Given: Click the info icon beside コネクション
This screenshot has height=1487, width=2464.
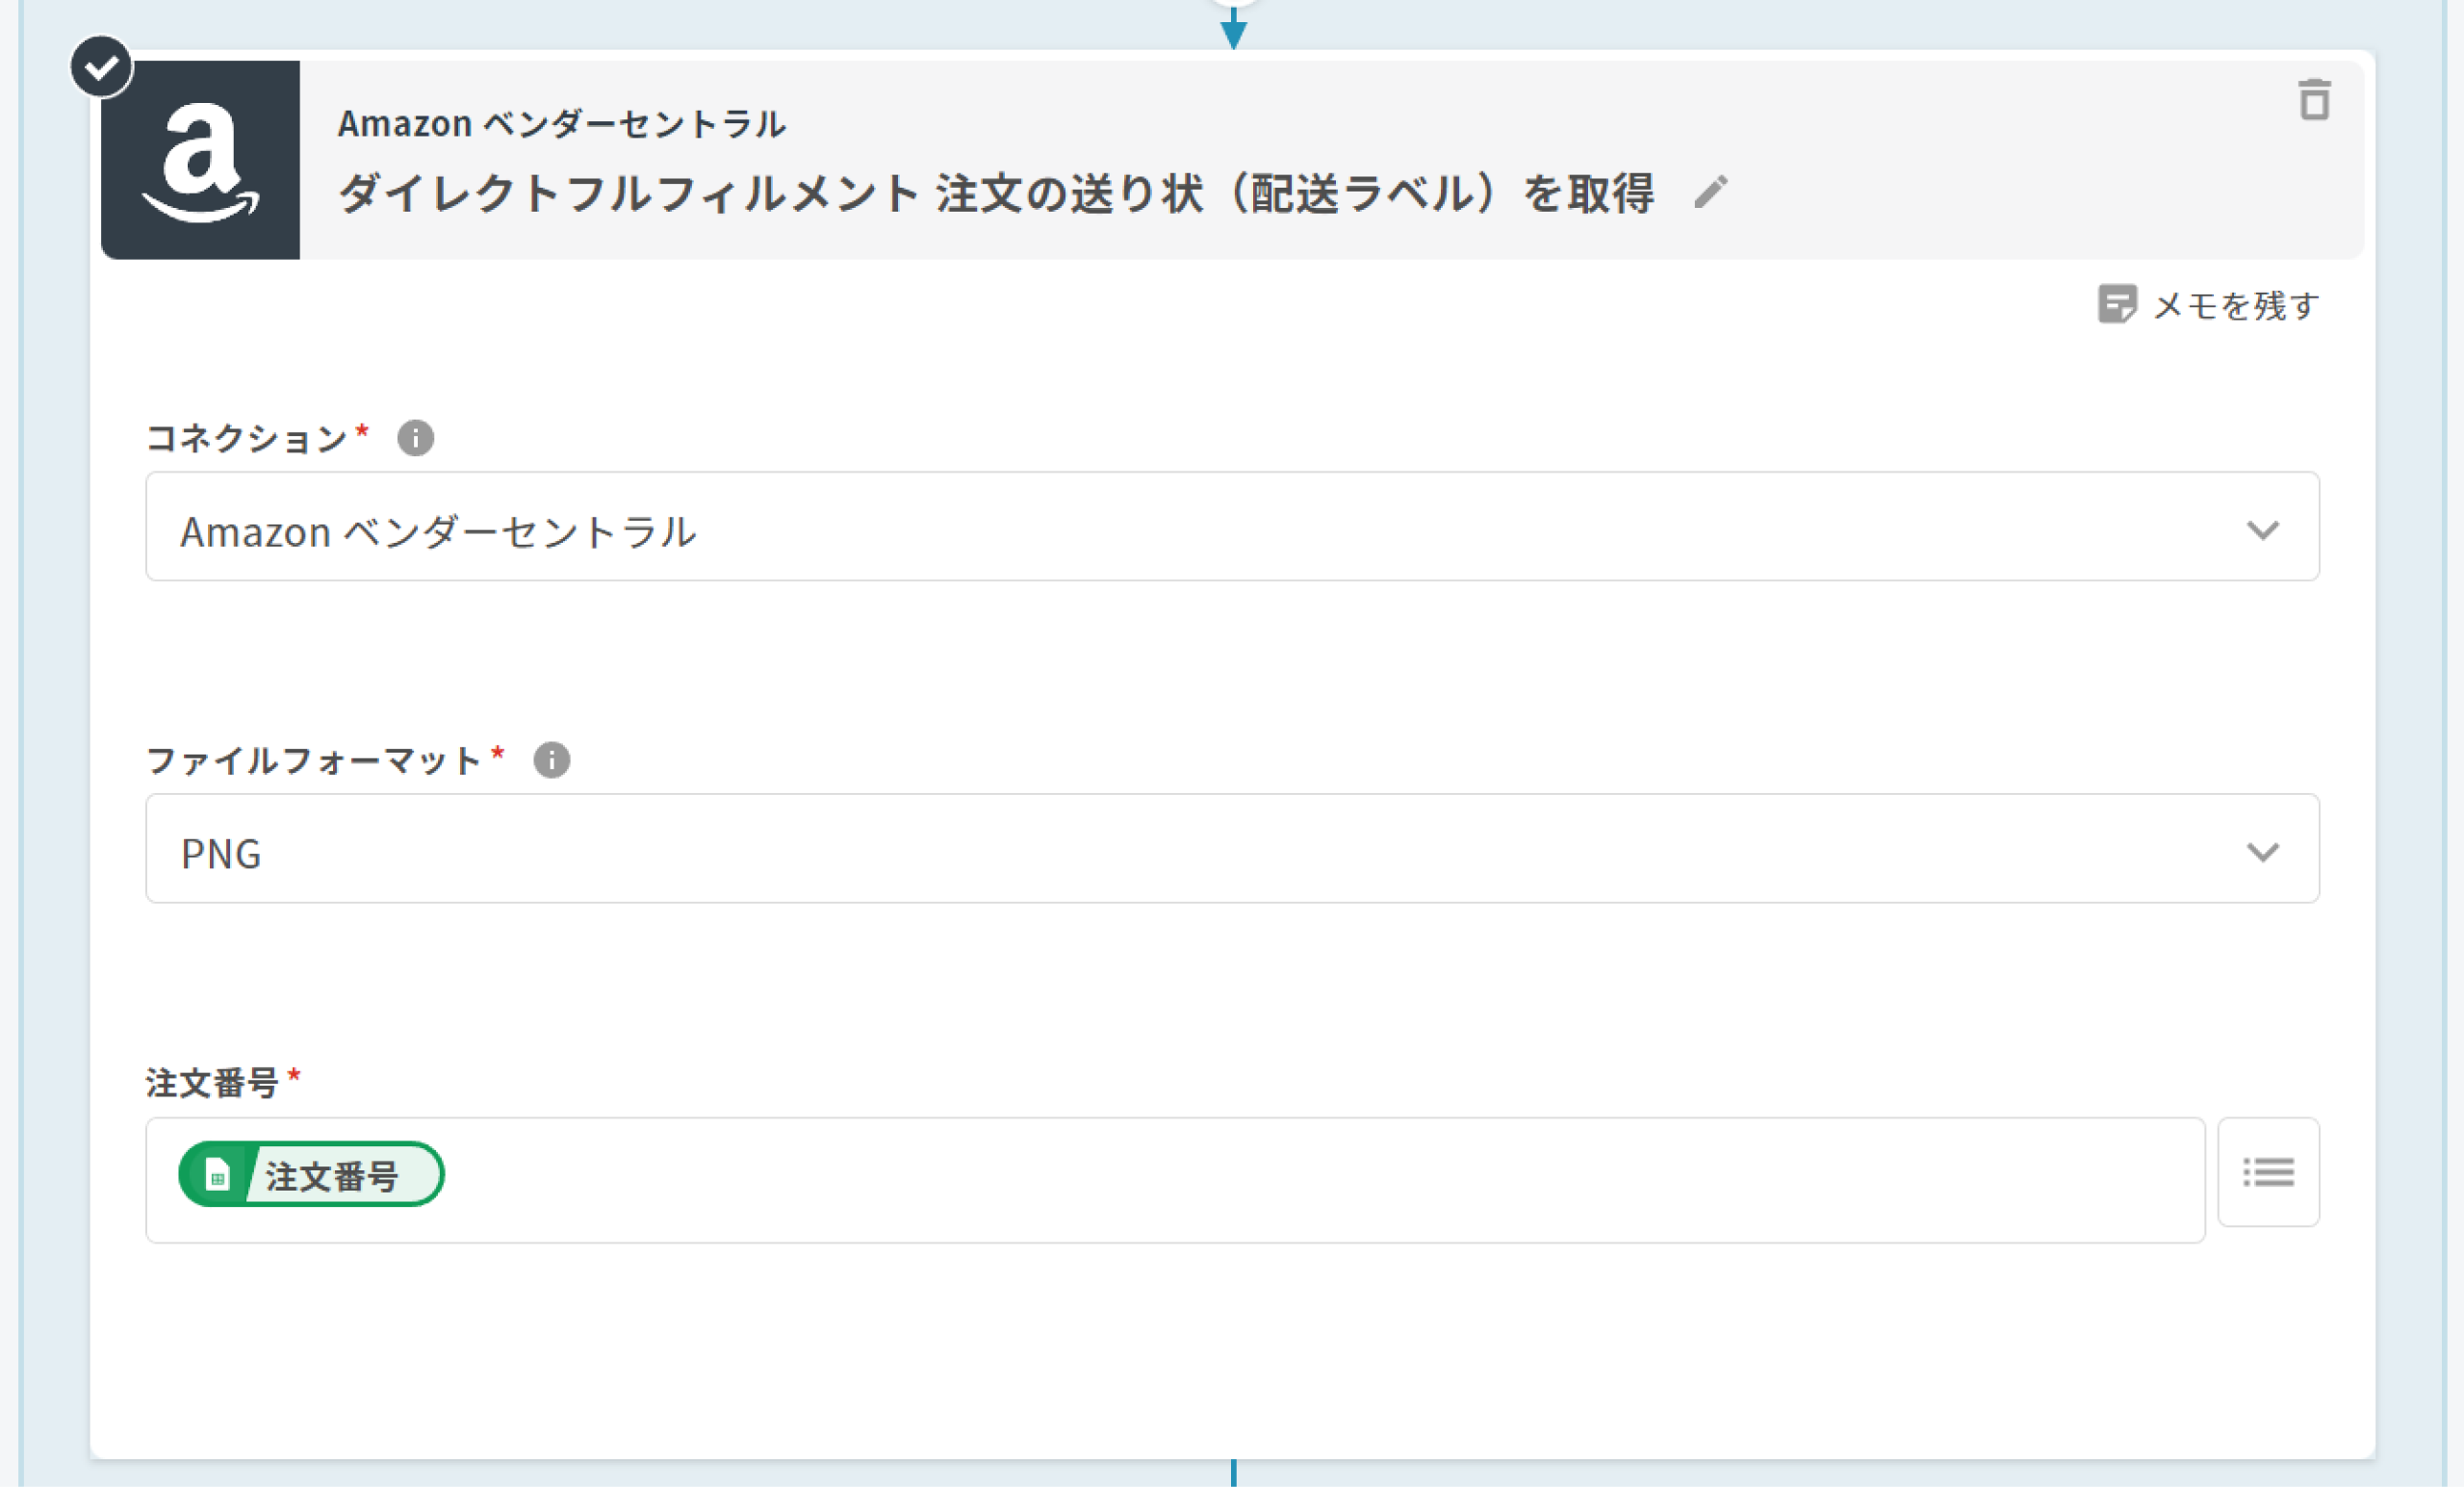Looking at the screenshot, I should coord(415,438).
